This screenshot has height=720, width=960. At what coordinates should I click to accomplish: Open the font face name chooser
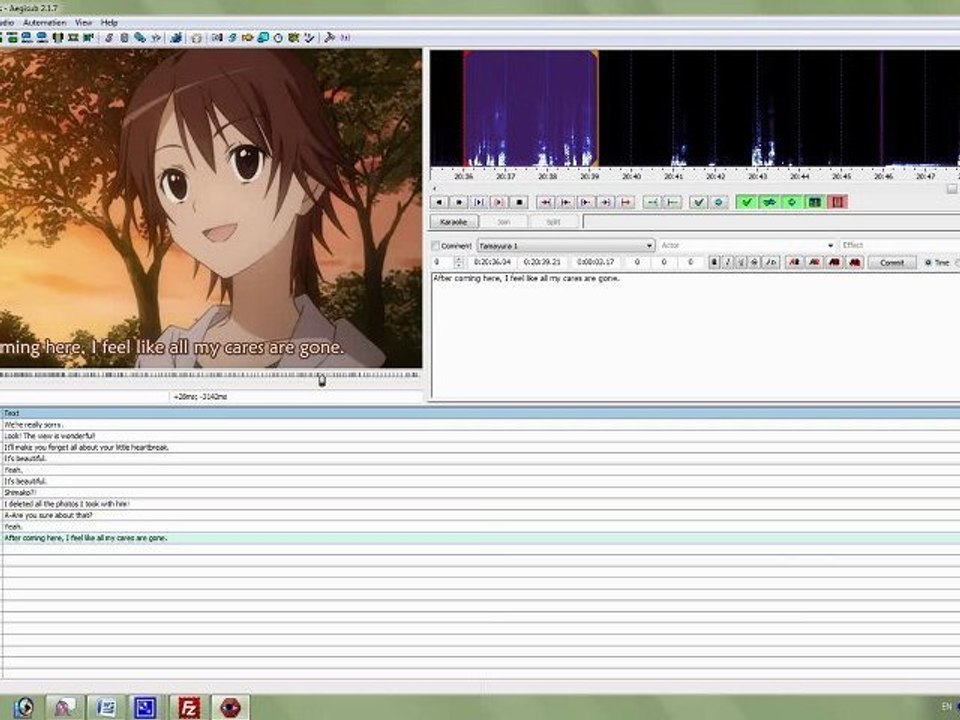771,263
